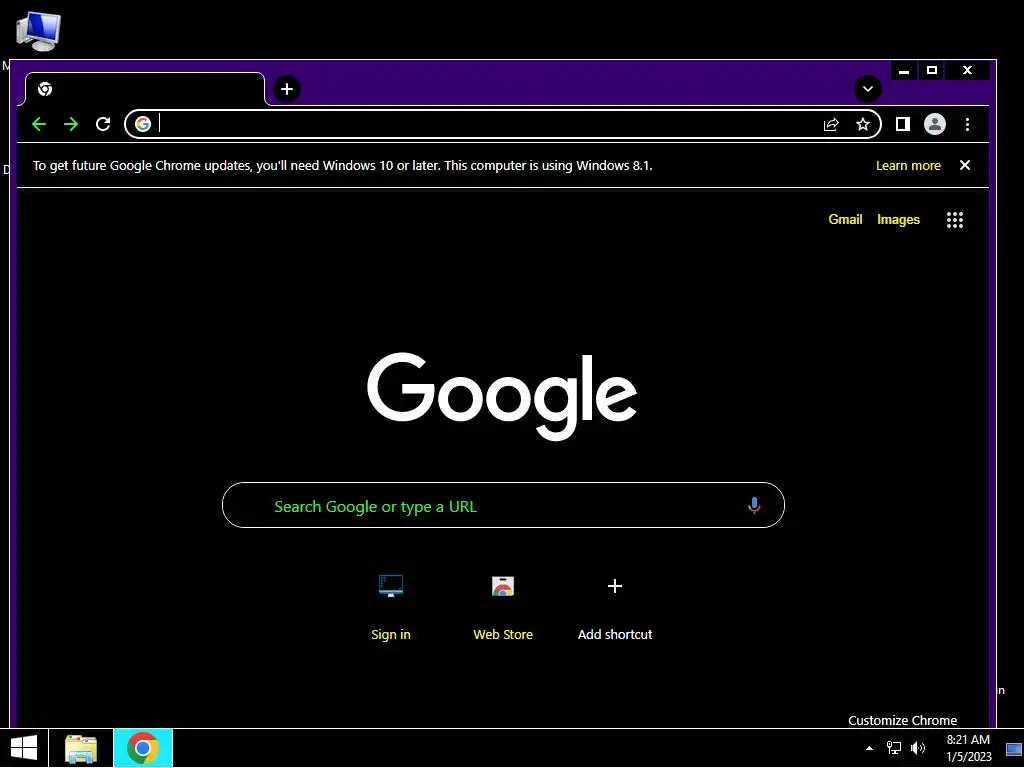
Task: Open the profile avatar menu
Action: click(x=935, y=124)
